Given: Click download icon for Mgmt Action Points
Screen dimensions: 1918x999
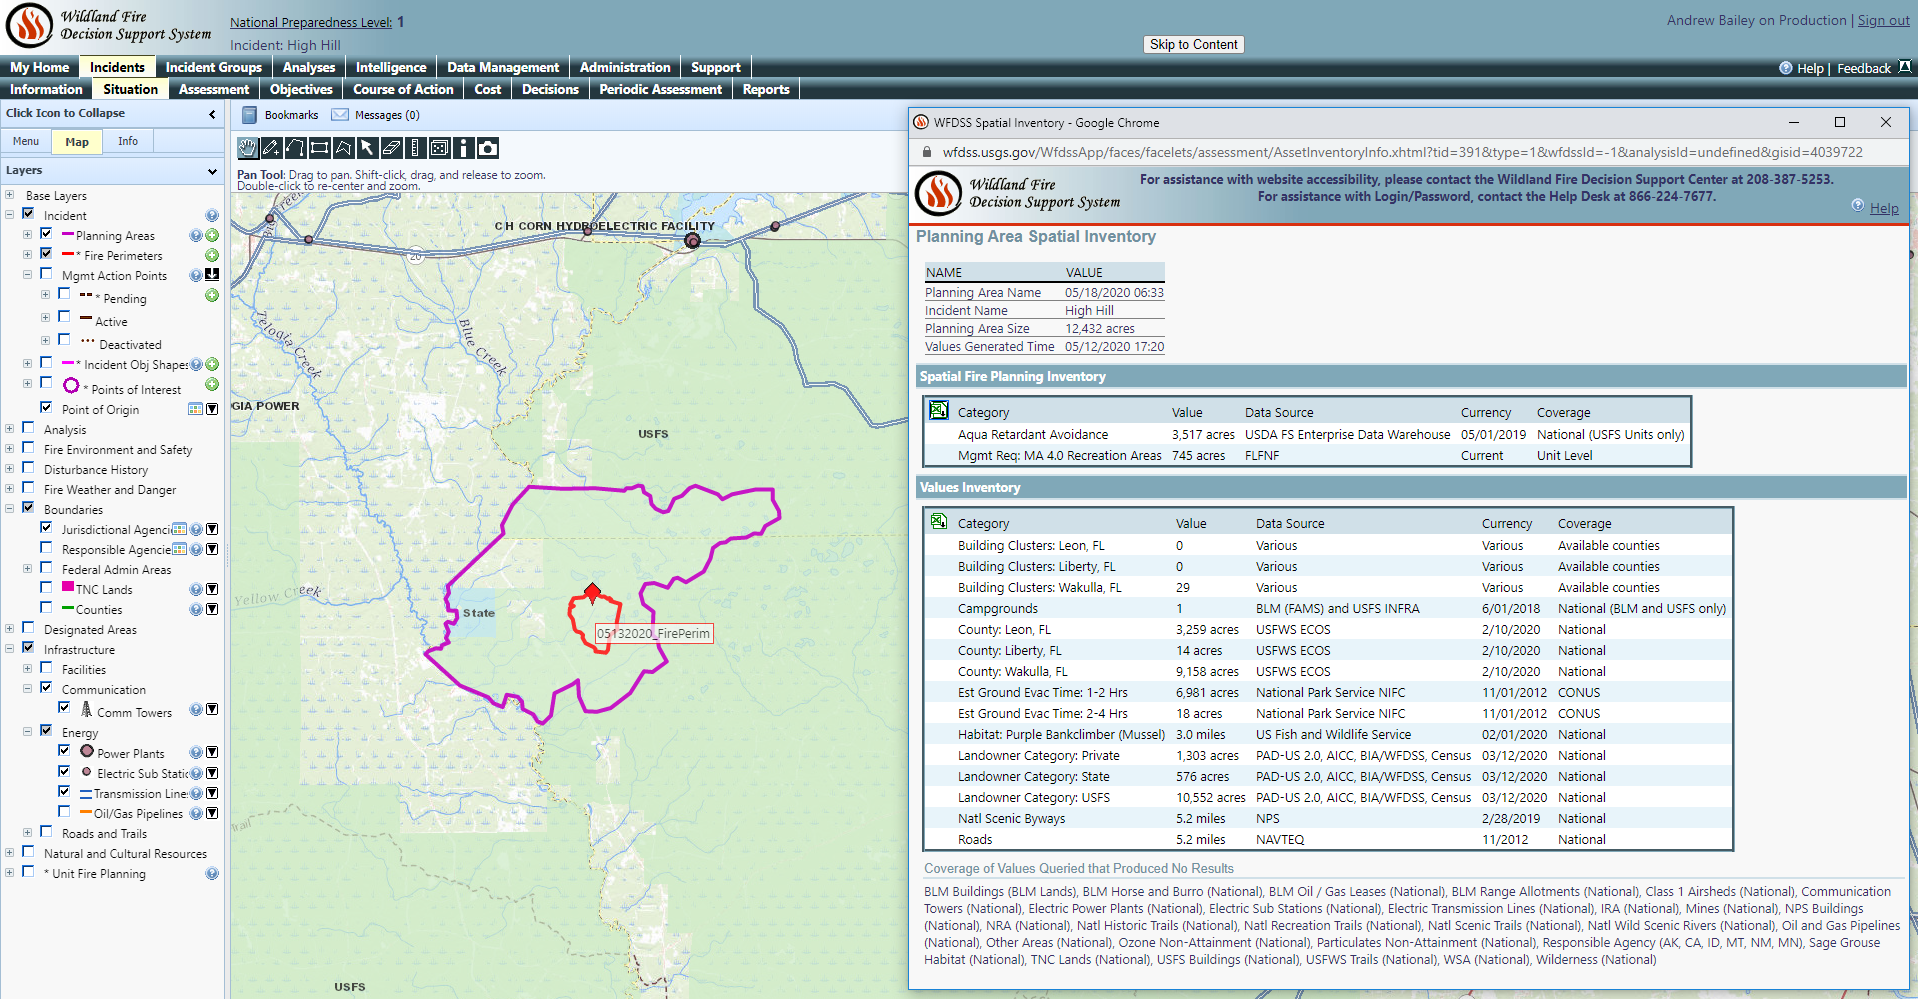Looking at the screenshot, I should tap(212, 275).
